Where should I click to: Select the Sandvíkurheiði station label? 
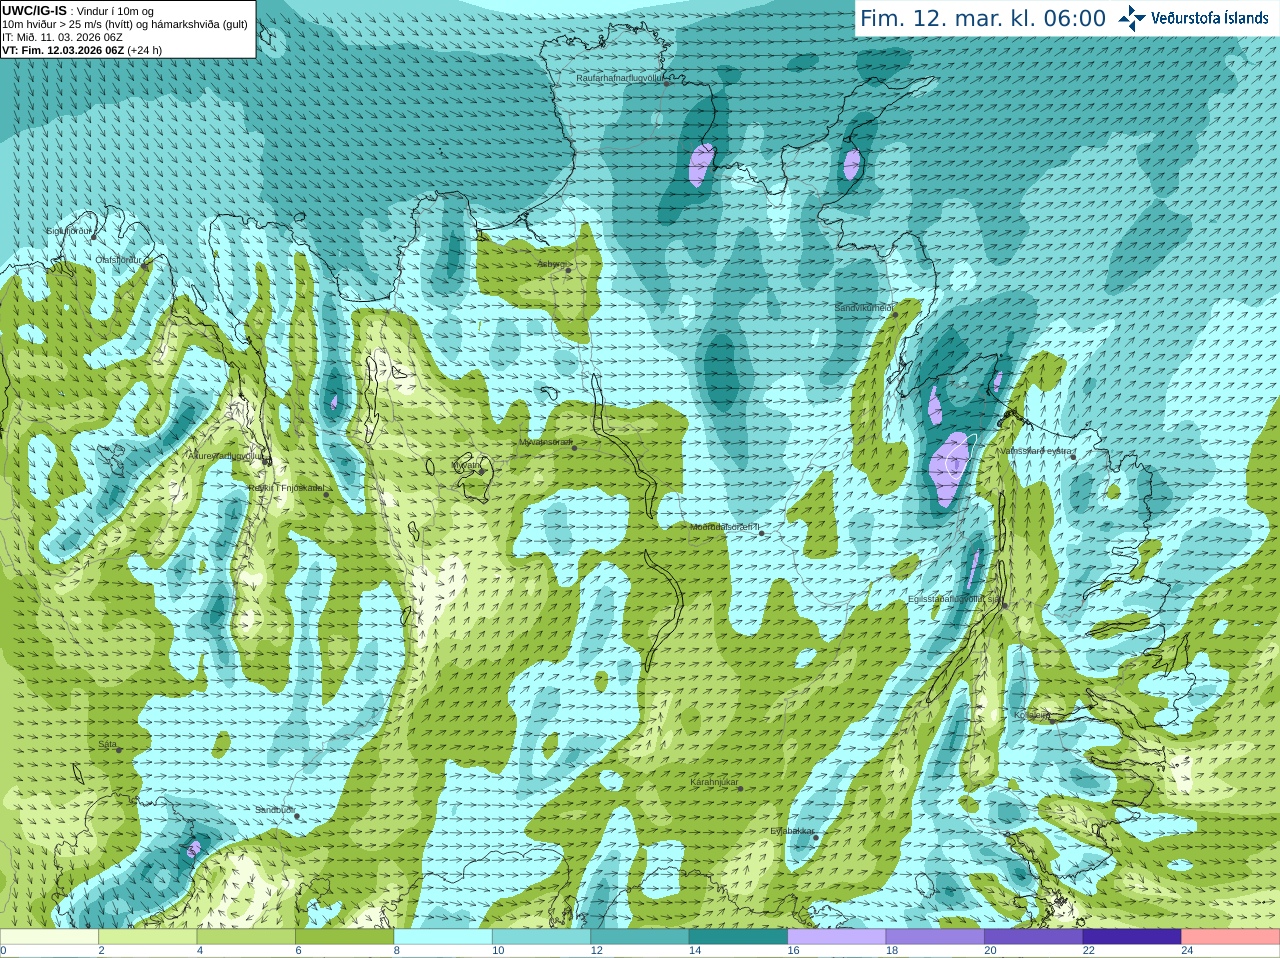point(863,308)
